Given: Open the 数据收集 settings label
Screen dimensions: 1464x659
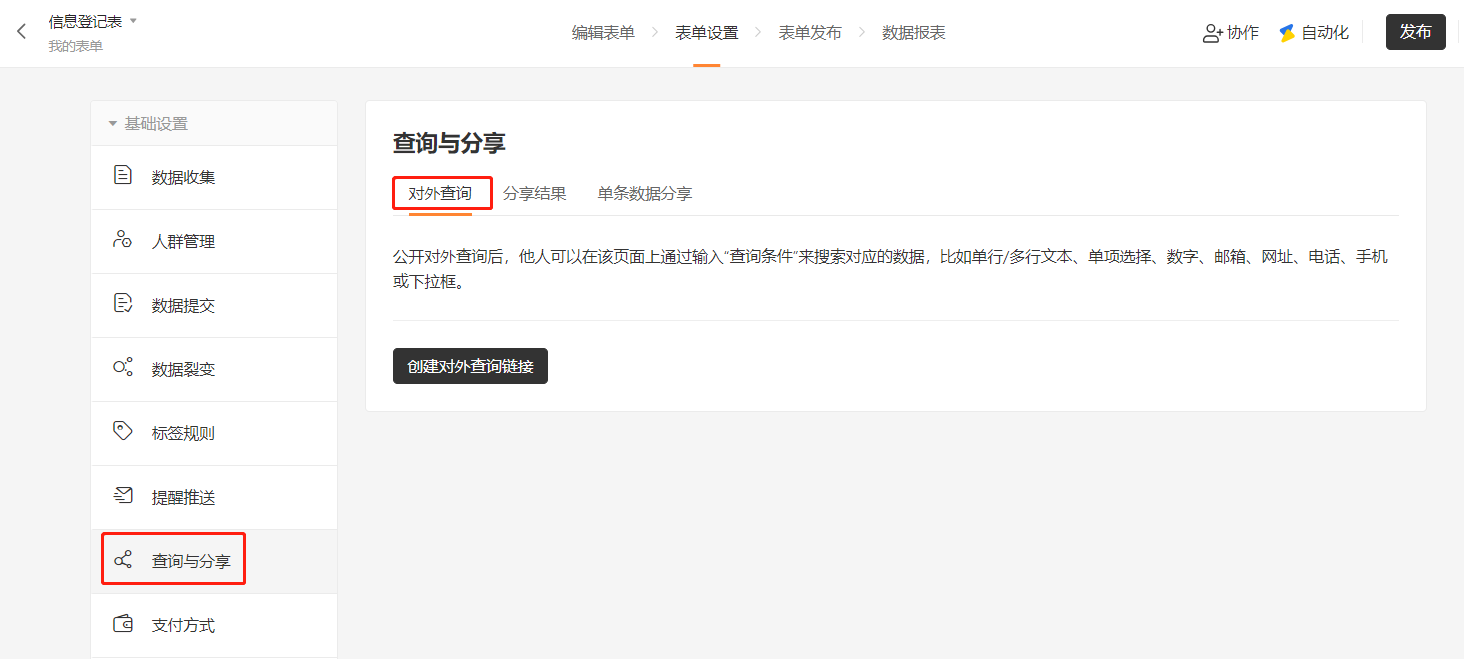Looking at the screenshot, I should point(183,178).
